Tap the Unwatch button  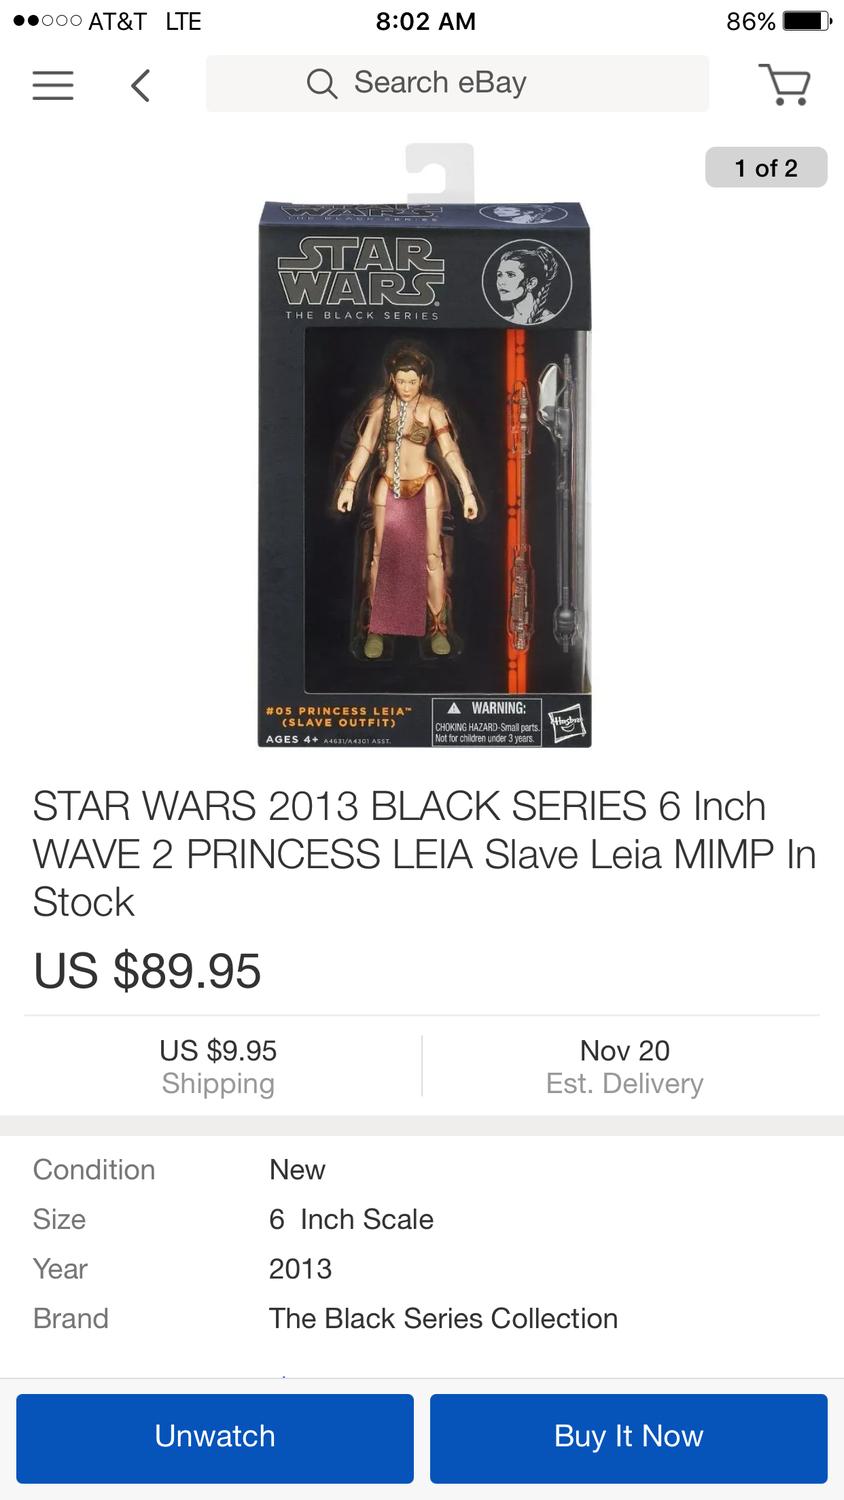point(215,1437)
